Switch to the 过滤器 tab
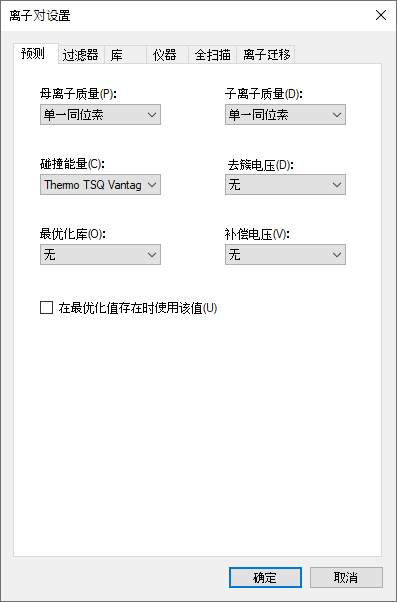This screenshot has height=602, width=397. pyautogui.click(x=81, y=55)
